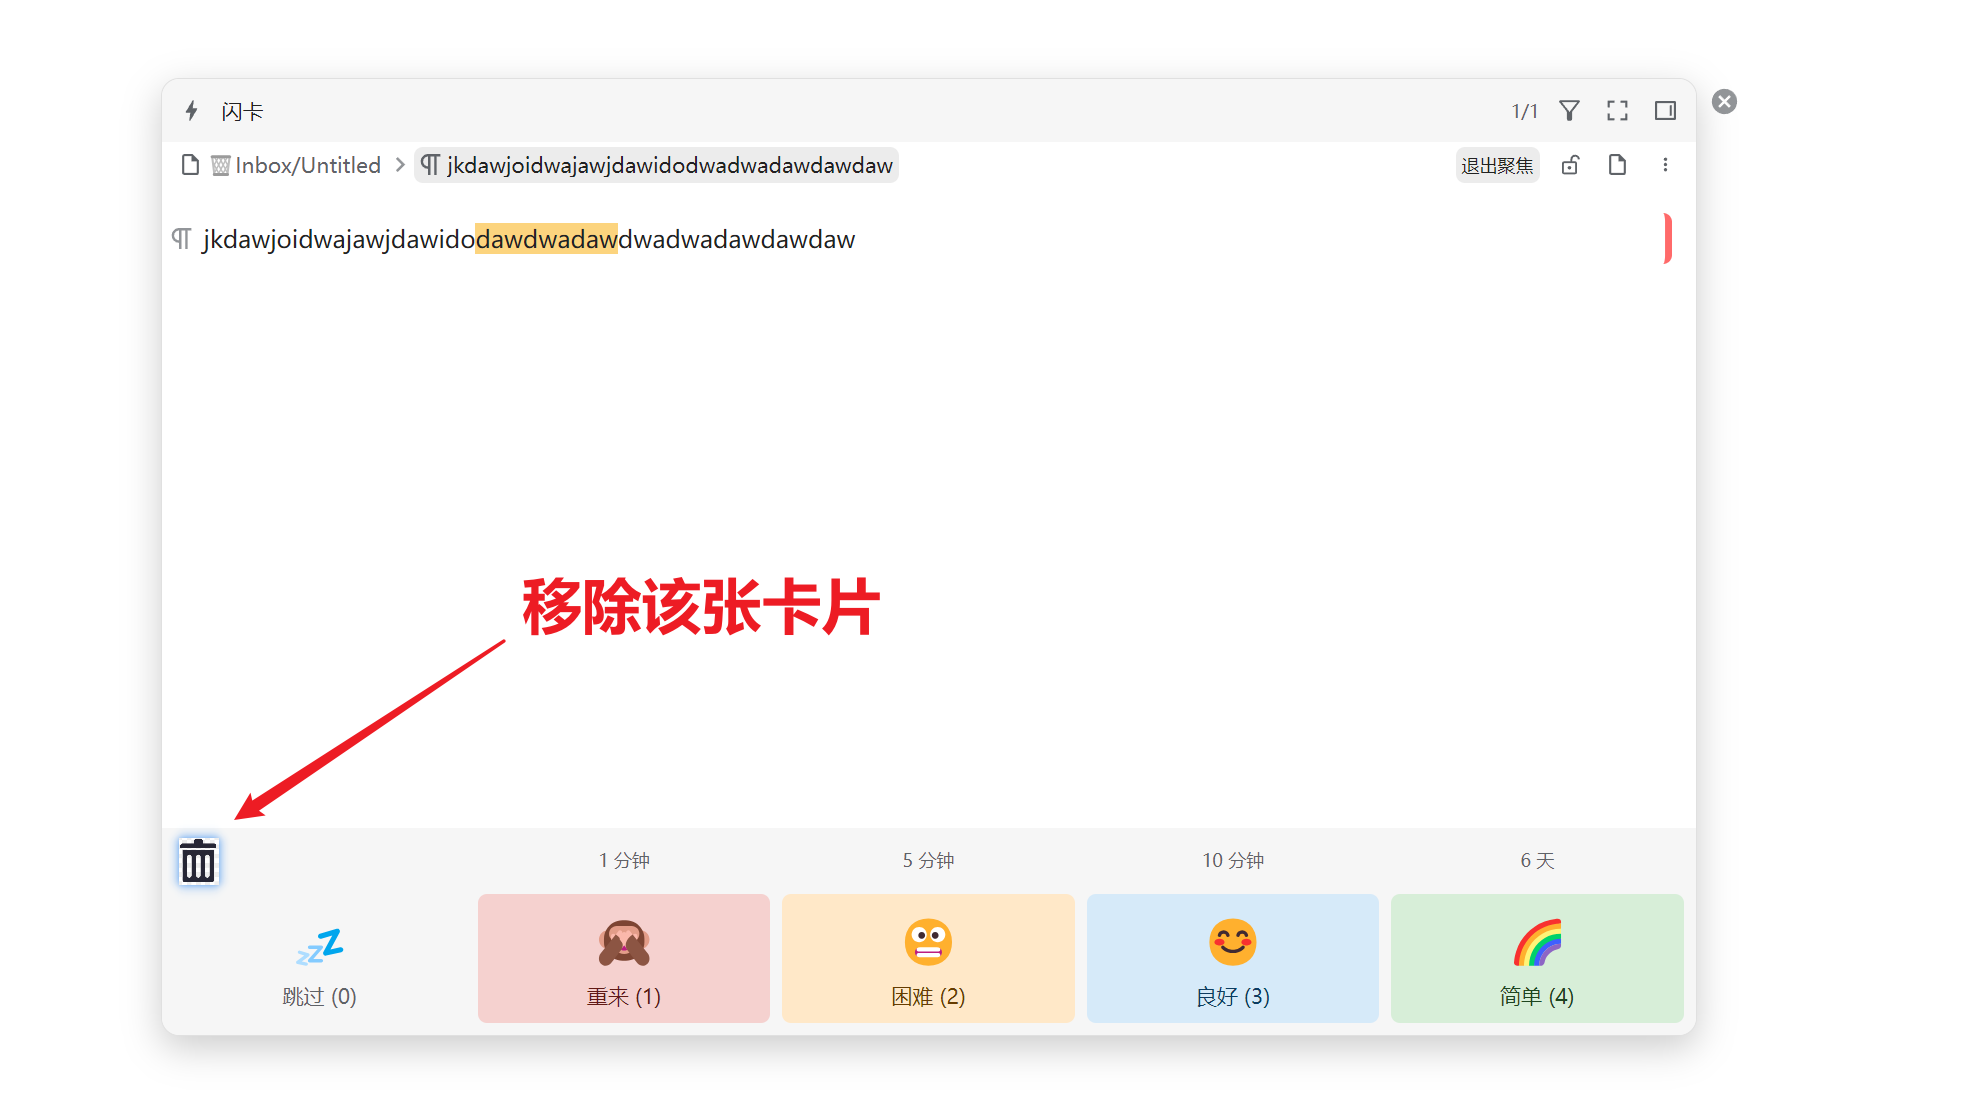This screenshot has height=1118, width=1981.
Task: Rate card as 重来 (1)
Action: coord(623,958)
